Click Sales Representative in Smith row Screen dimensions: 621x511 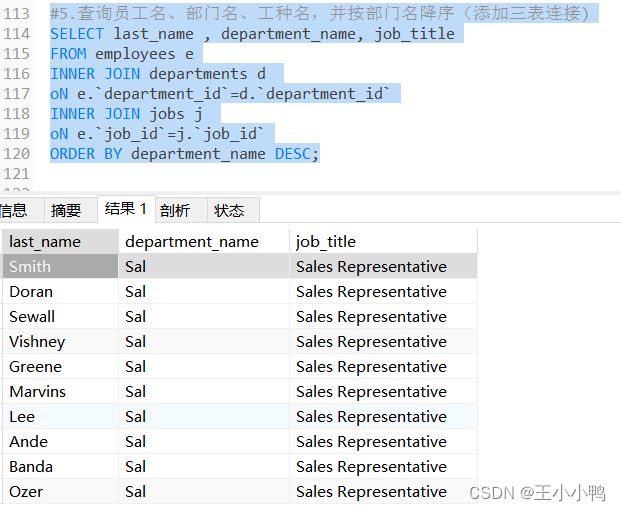(x=383, y=266)
